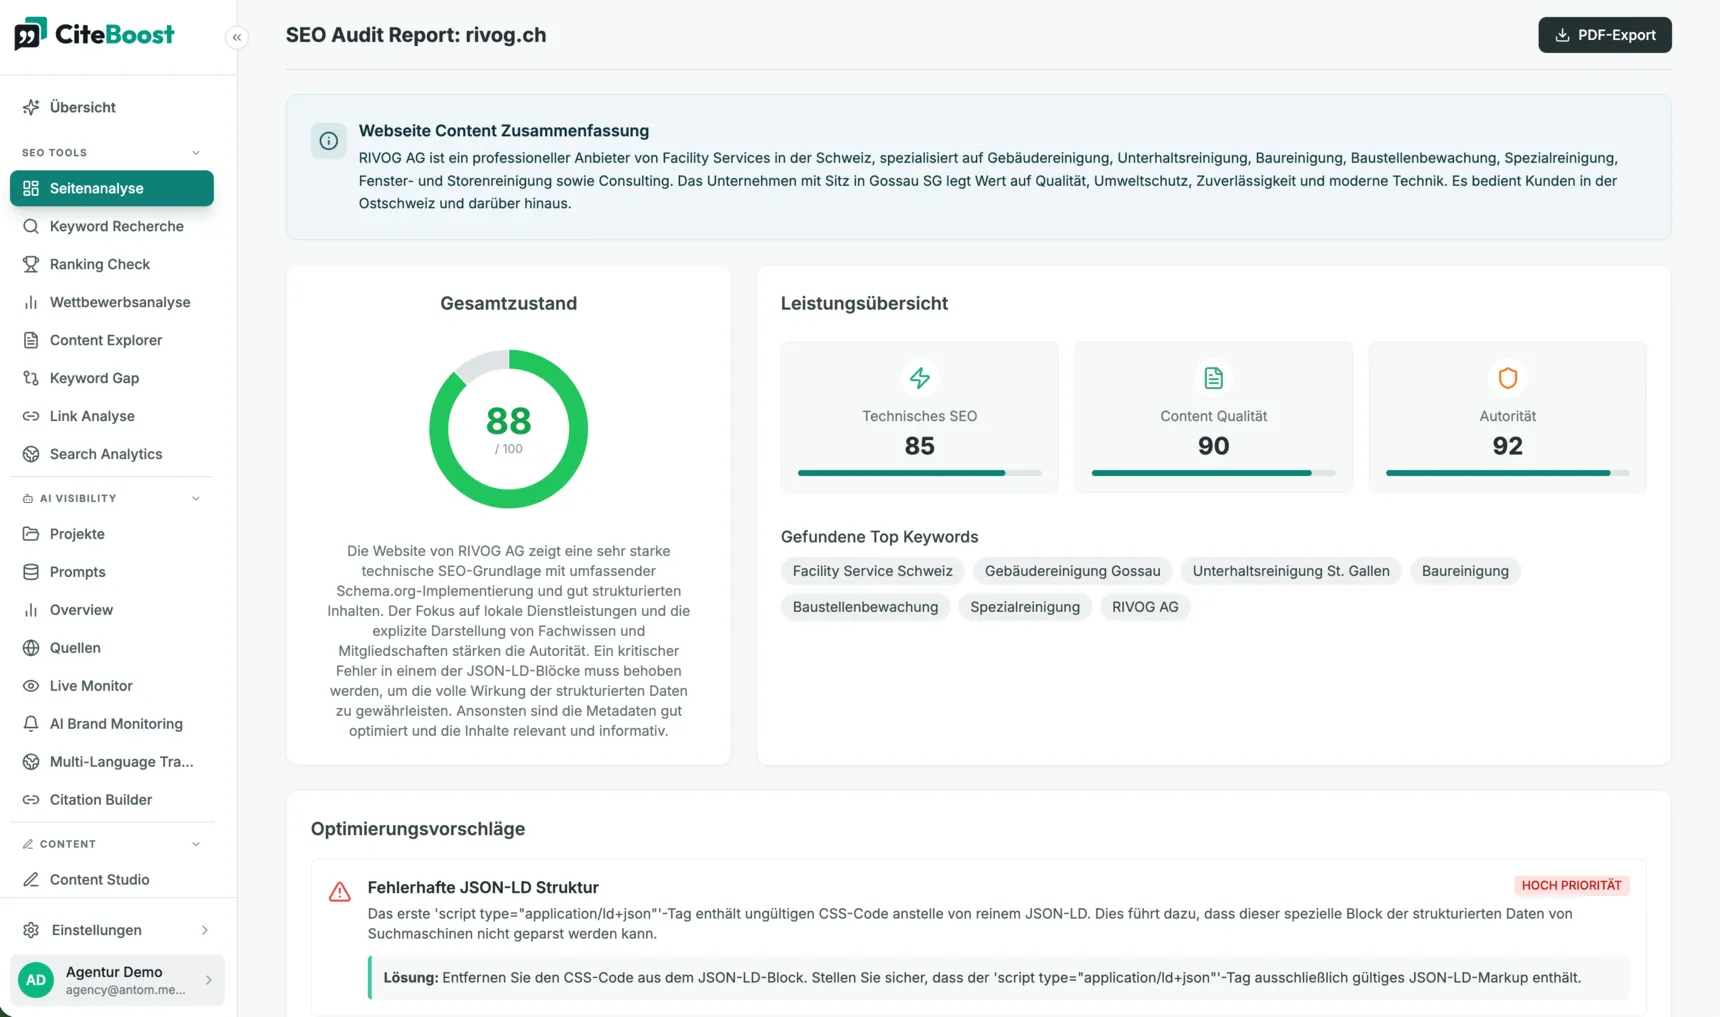
Task: Click the branch icon for Keyword Gap
Action: pyautogui.click(x=31, y=378)
